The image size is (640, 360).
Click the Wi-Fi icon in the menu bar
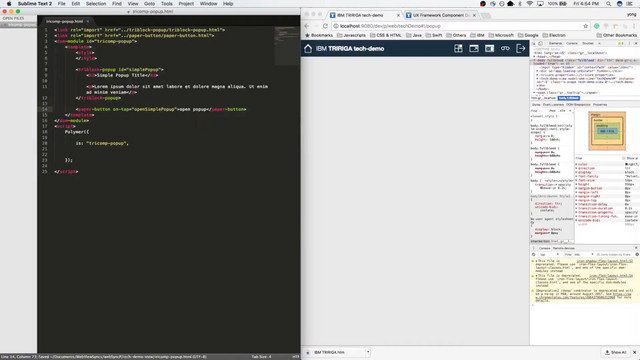pyautogui.click(x=529, y=4)
